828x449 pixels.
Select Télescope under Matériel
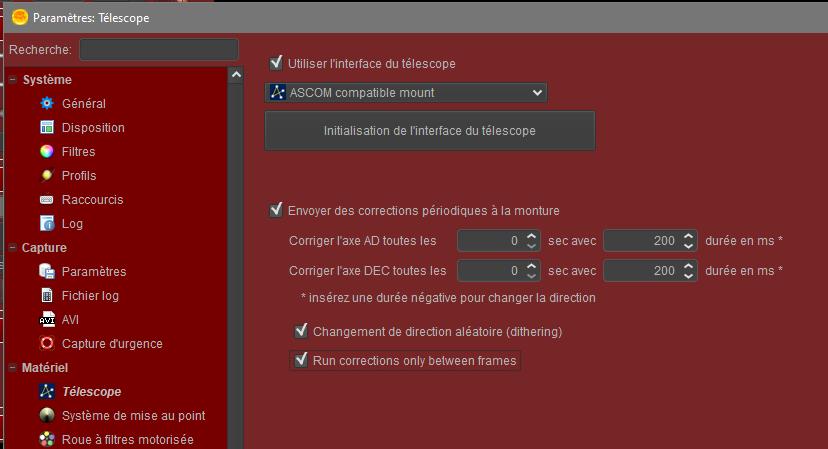(91, 391)
